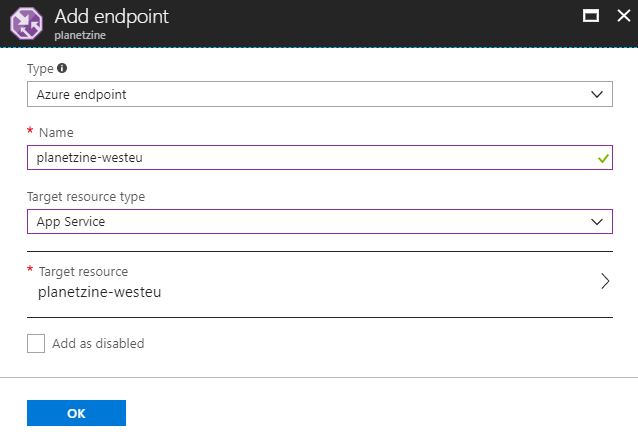638x442 pixels.
Task: Click the down arrow of the Type dropdown
Action: [x=596, y=94]
